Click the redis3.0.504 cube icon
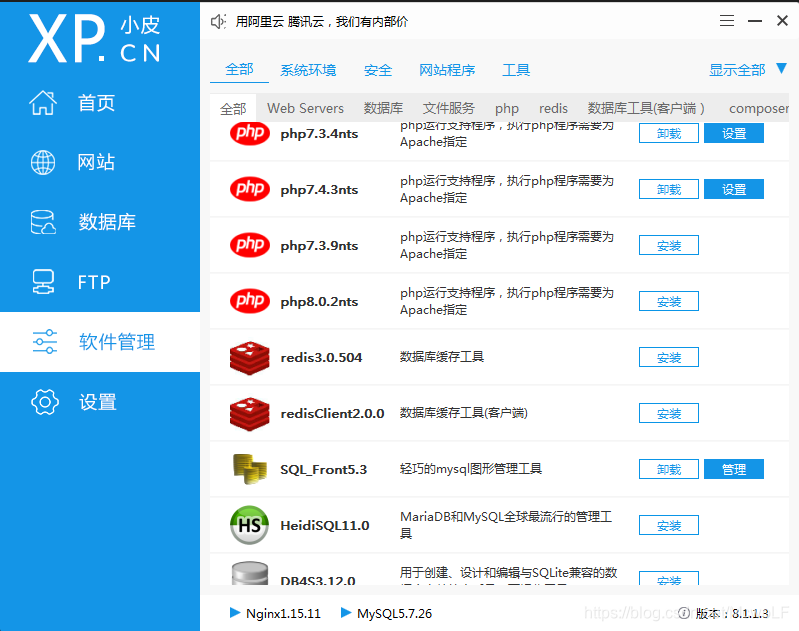Screen dimensions: 799x631 pyautogui.click(x=250, y=358)
